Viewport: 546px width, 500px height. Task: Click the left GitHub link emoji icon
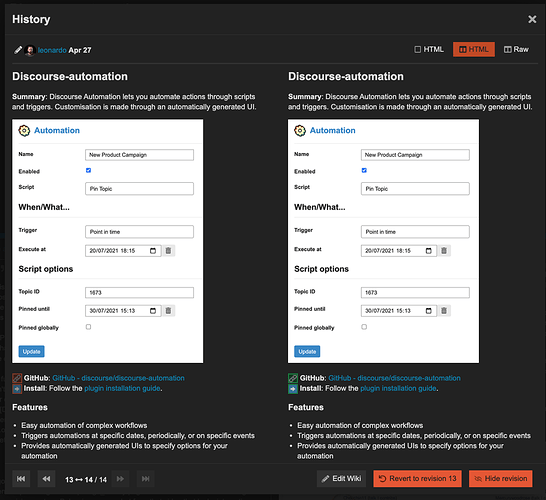click(17, 378)
